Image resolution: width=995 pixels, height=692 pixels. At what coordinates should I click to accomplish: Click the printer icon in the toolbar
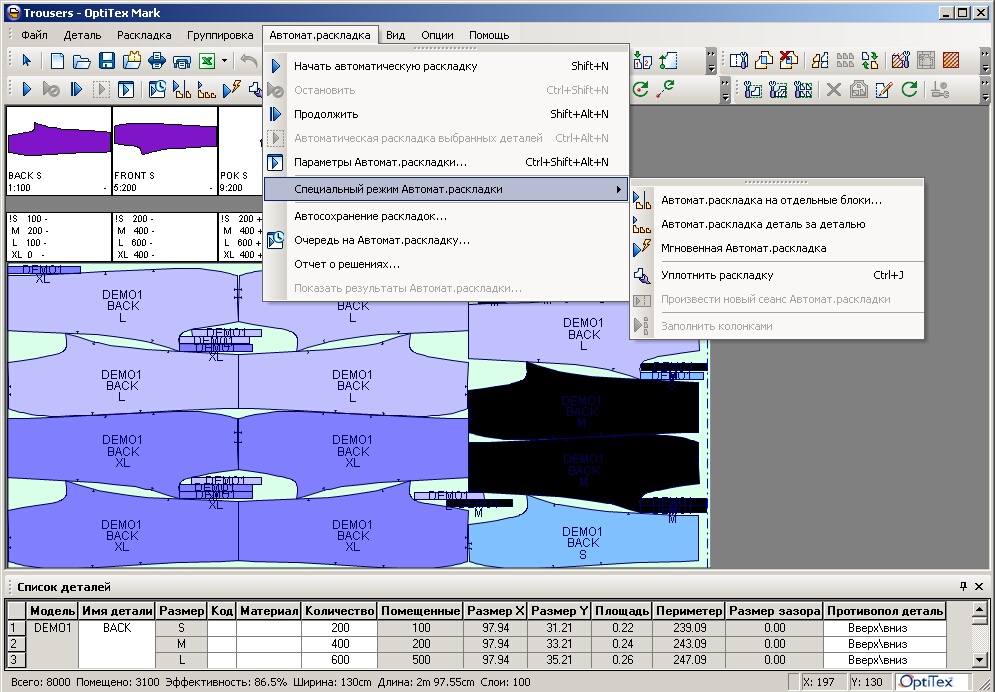point(157,62)
